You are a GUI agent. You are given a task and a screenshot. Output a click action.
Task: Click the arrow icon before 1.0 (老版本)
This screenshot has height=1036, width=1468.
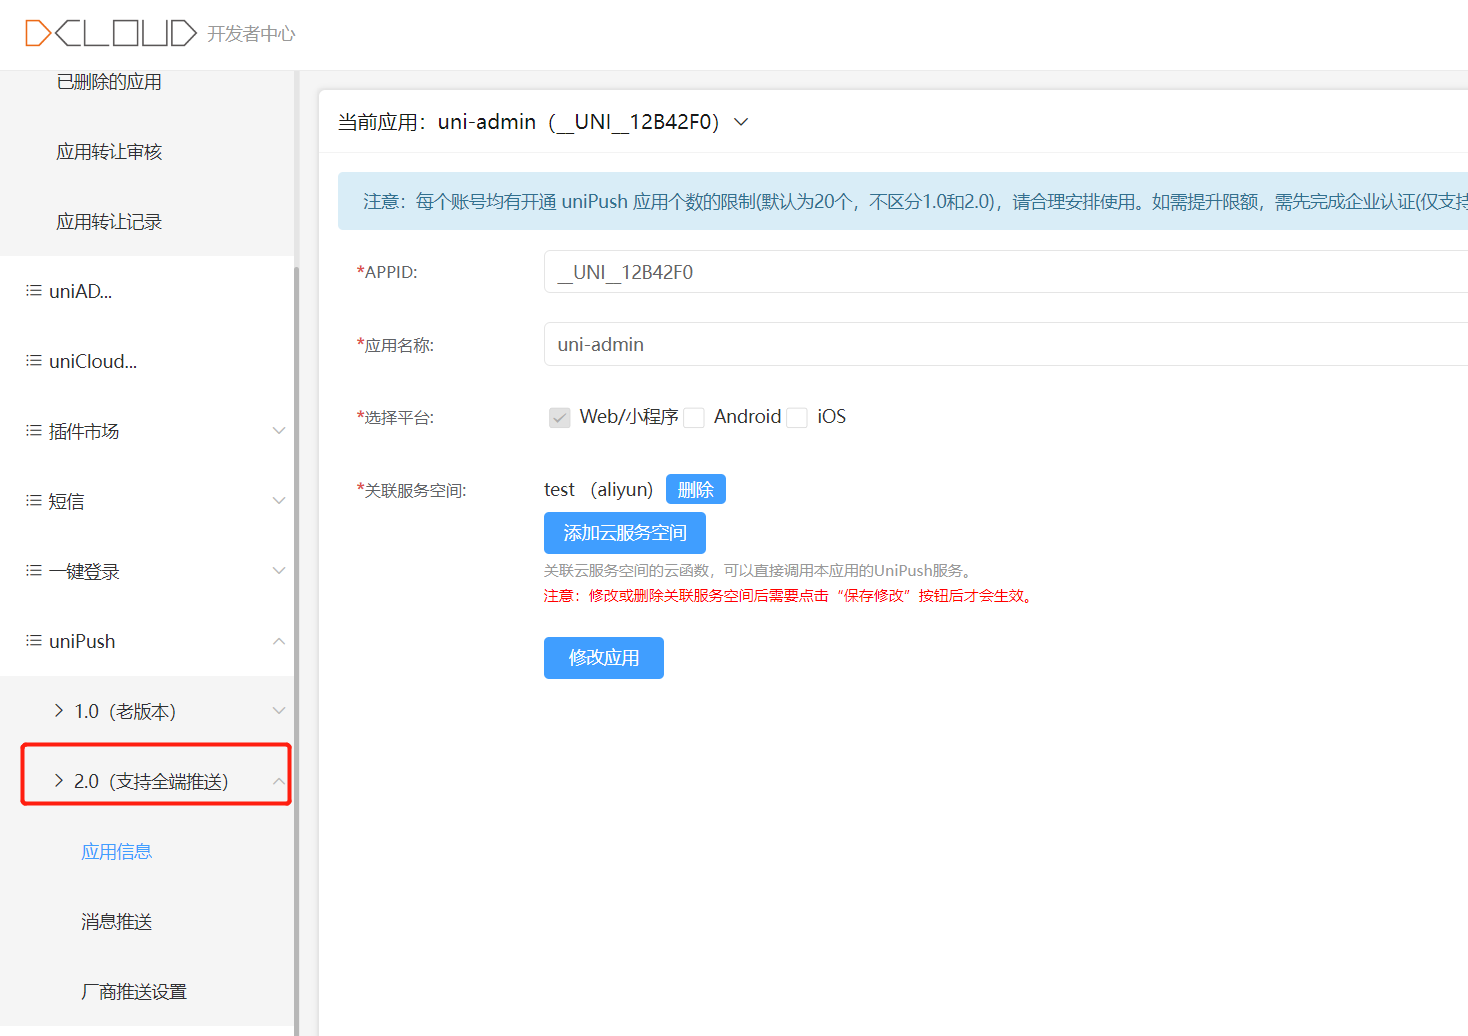tap(59, 711)
